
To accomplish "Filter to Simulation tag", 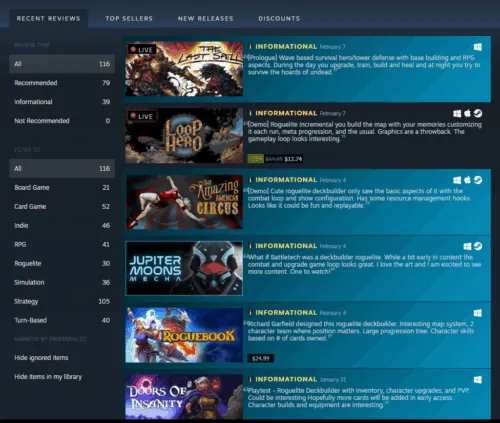I will pyautogui.click(x=62, y=282).
